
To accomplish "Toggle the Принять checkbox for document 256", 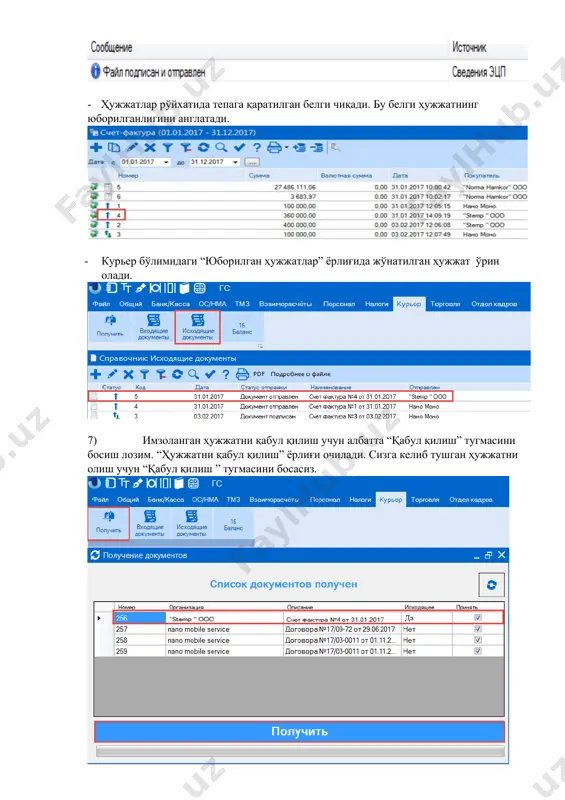I will 478,618.
